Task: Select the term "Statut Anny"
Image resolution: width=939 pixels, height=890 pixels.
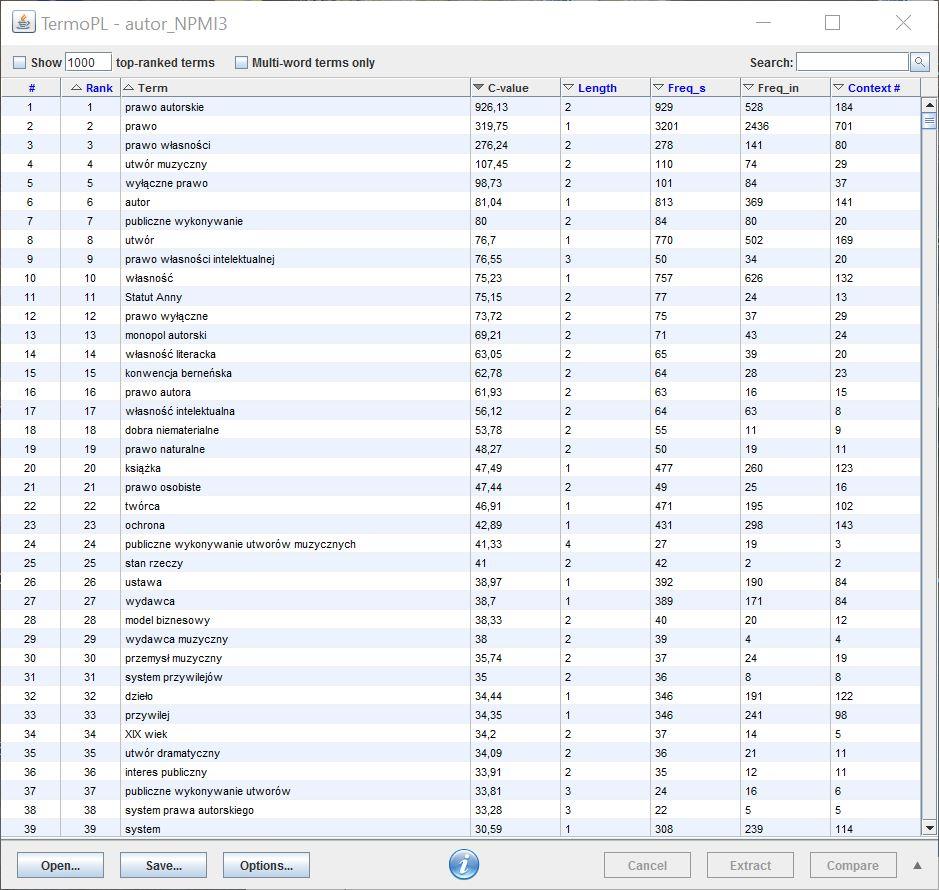Action: 153,297
